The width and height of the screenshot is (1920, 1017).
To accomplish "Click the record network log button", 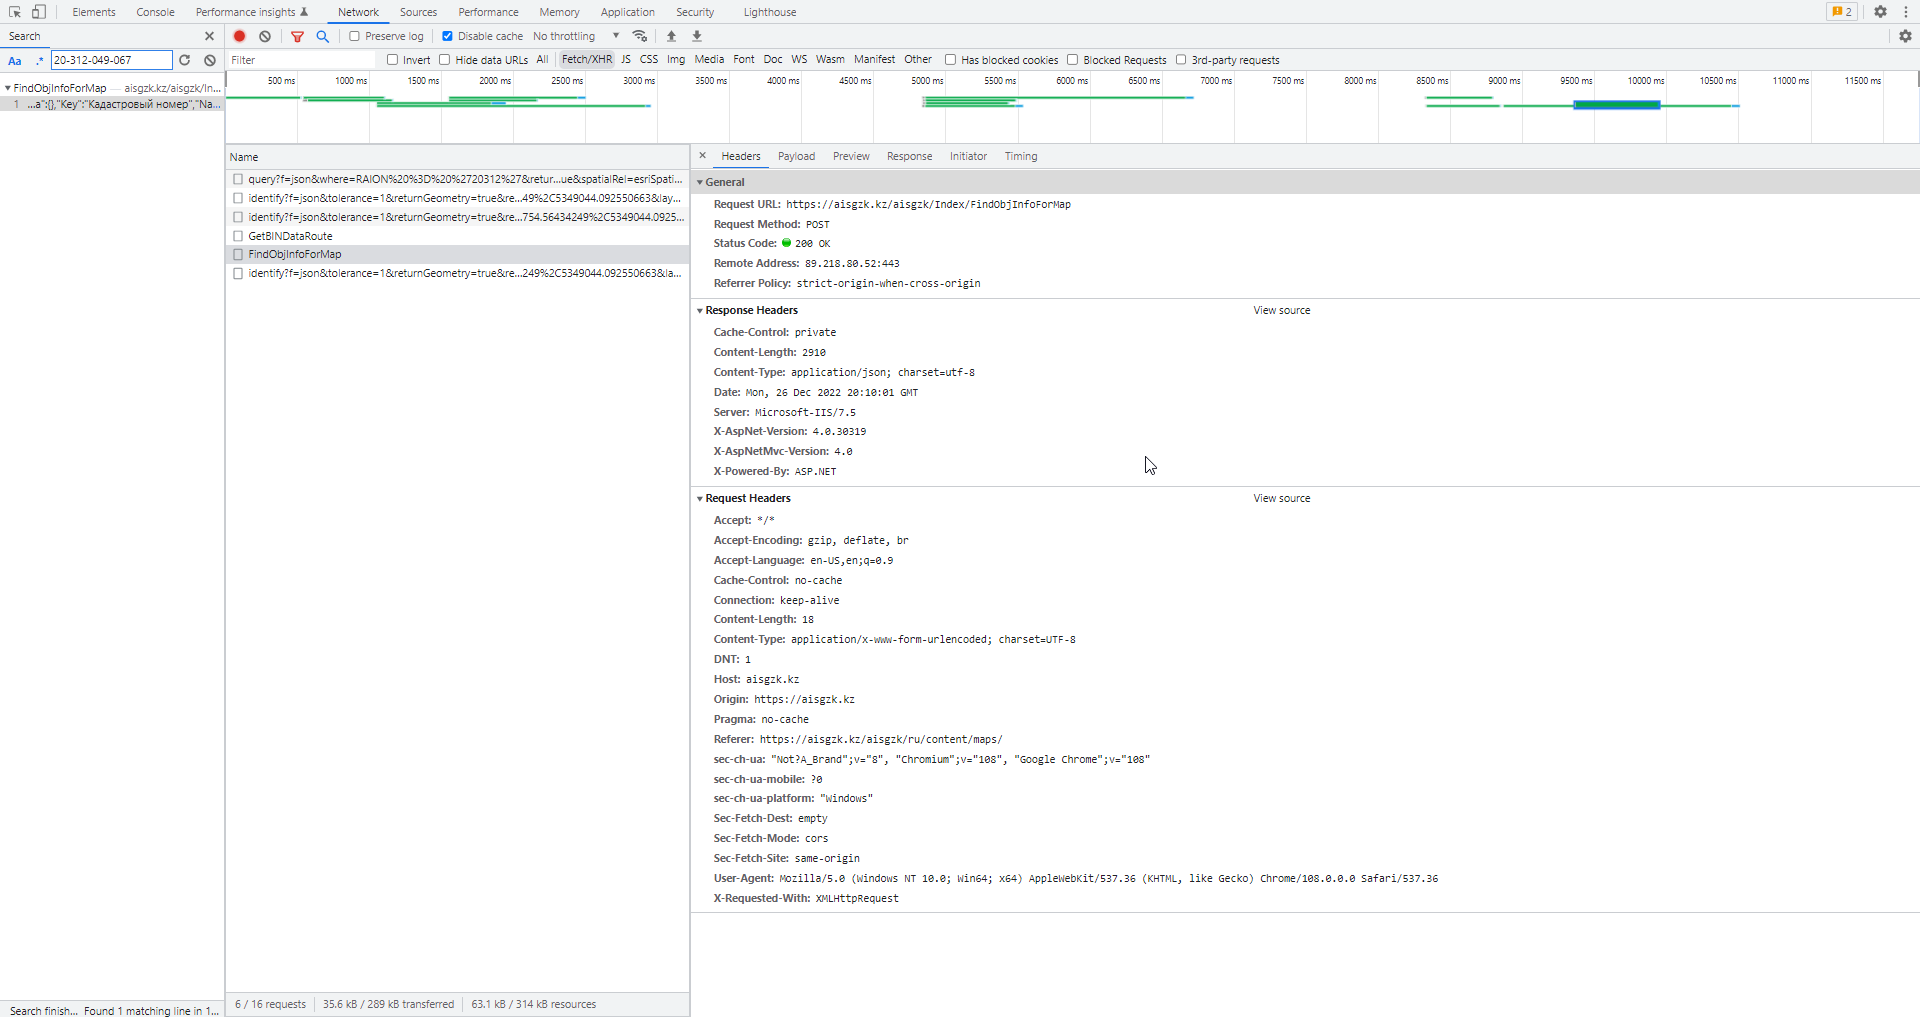I will [240, 36].
